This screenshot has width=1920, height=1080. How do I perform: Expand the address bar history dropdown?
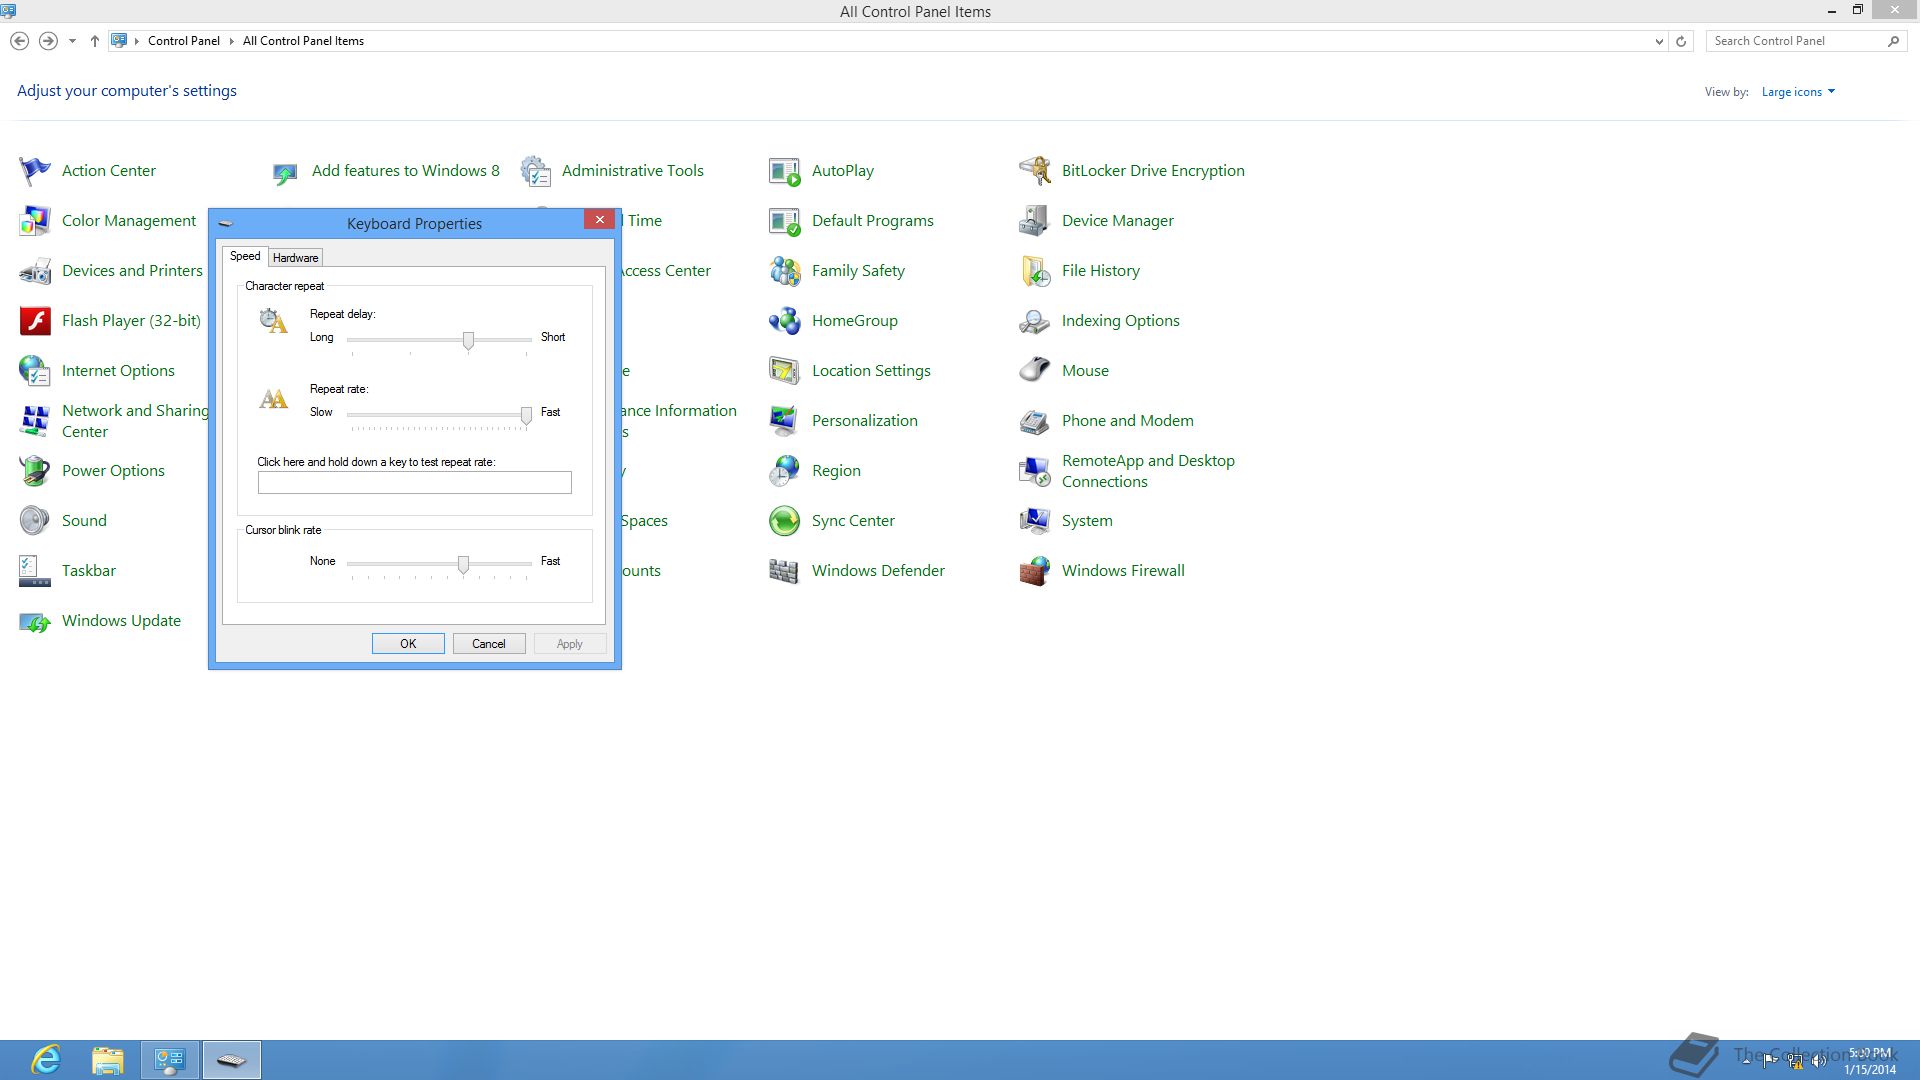(1659, 42)
